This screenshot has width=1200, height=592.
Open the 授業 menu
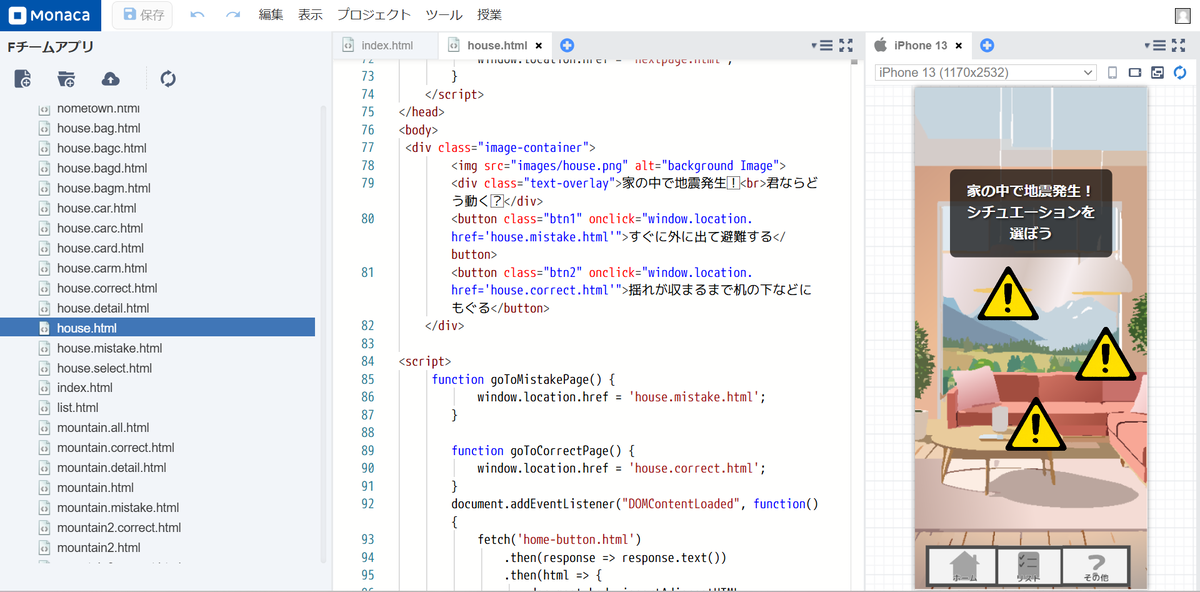pyautogui.click(x=489, y=15)
